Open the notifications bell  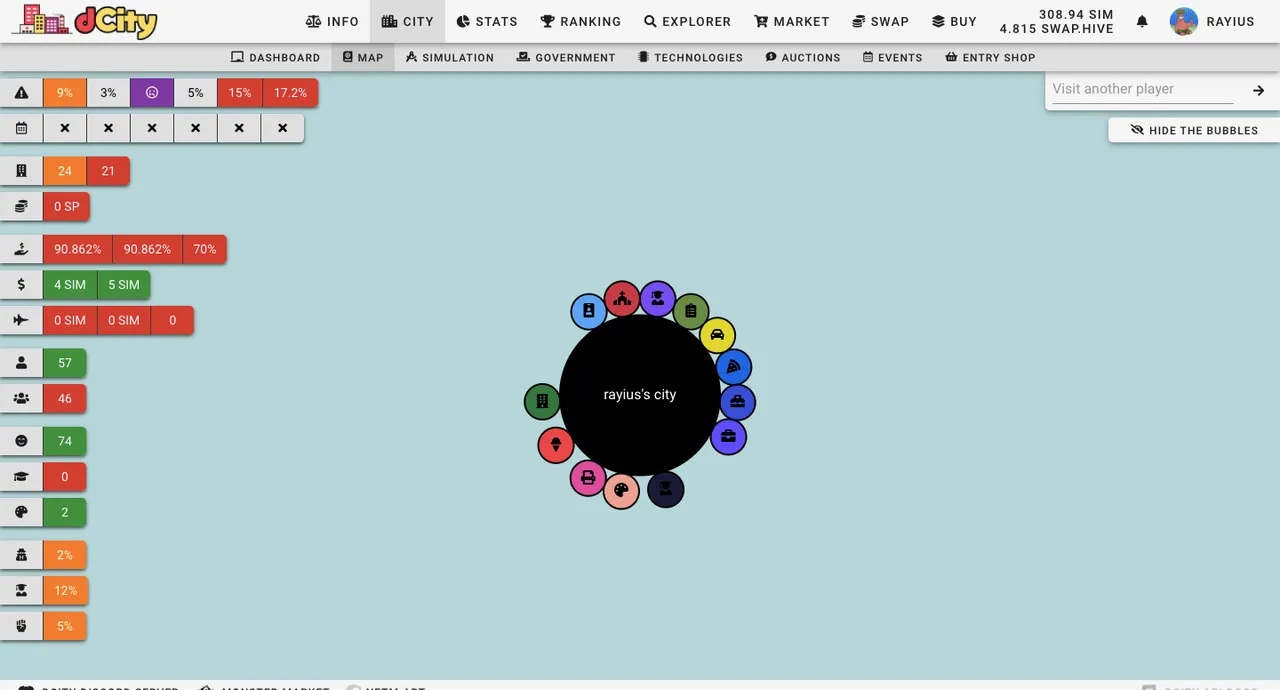[1142, 21]
